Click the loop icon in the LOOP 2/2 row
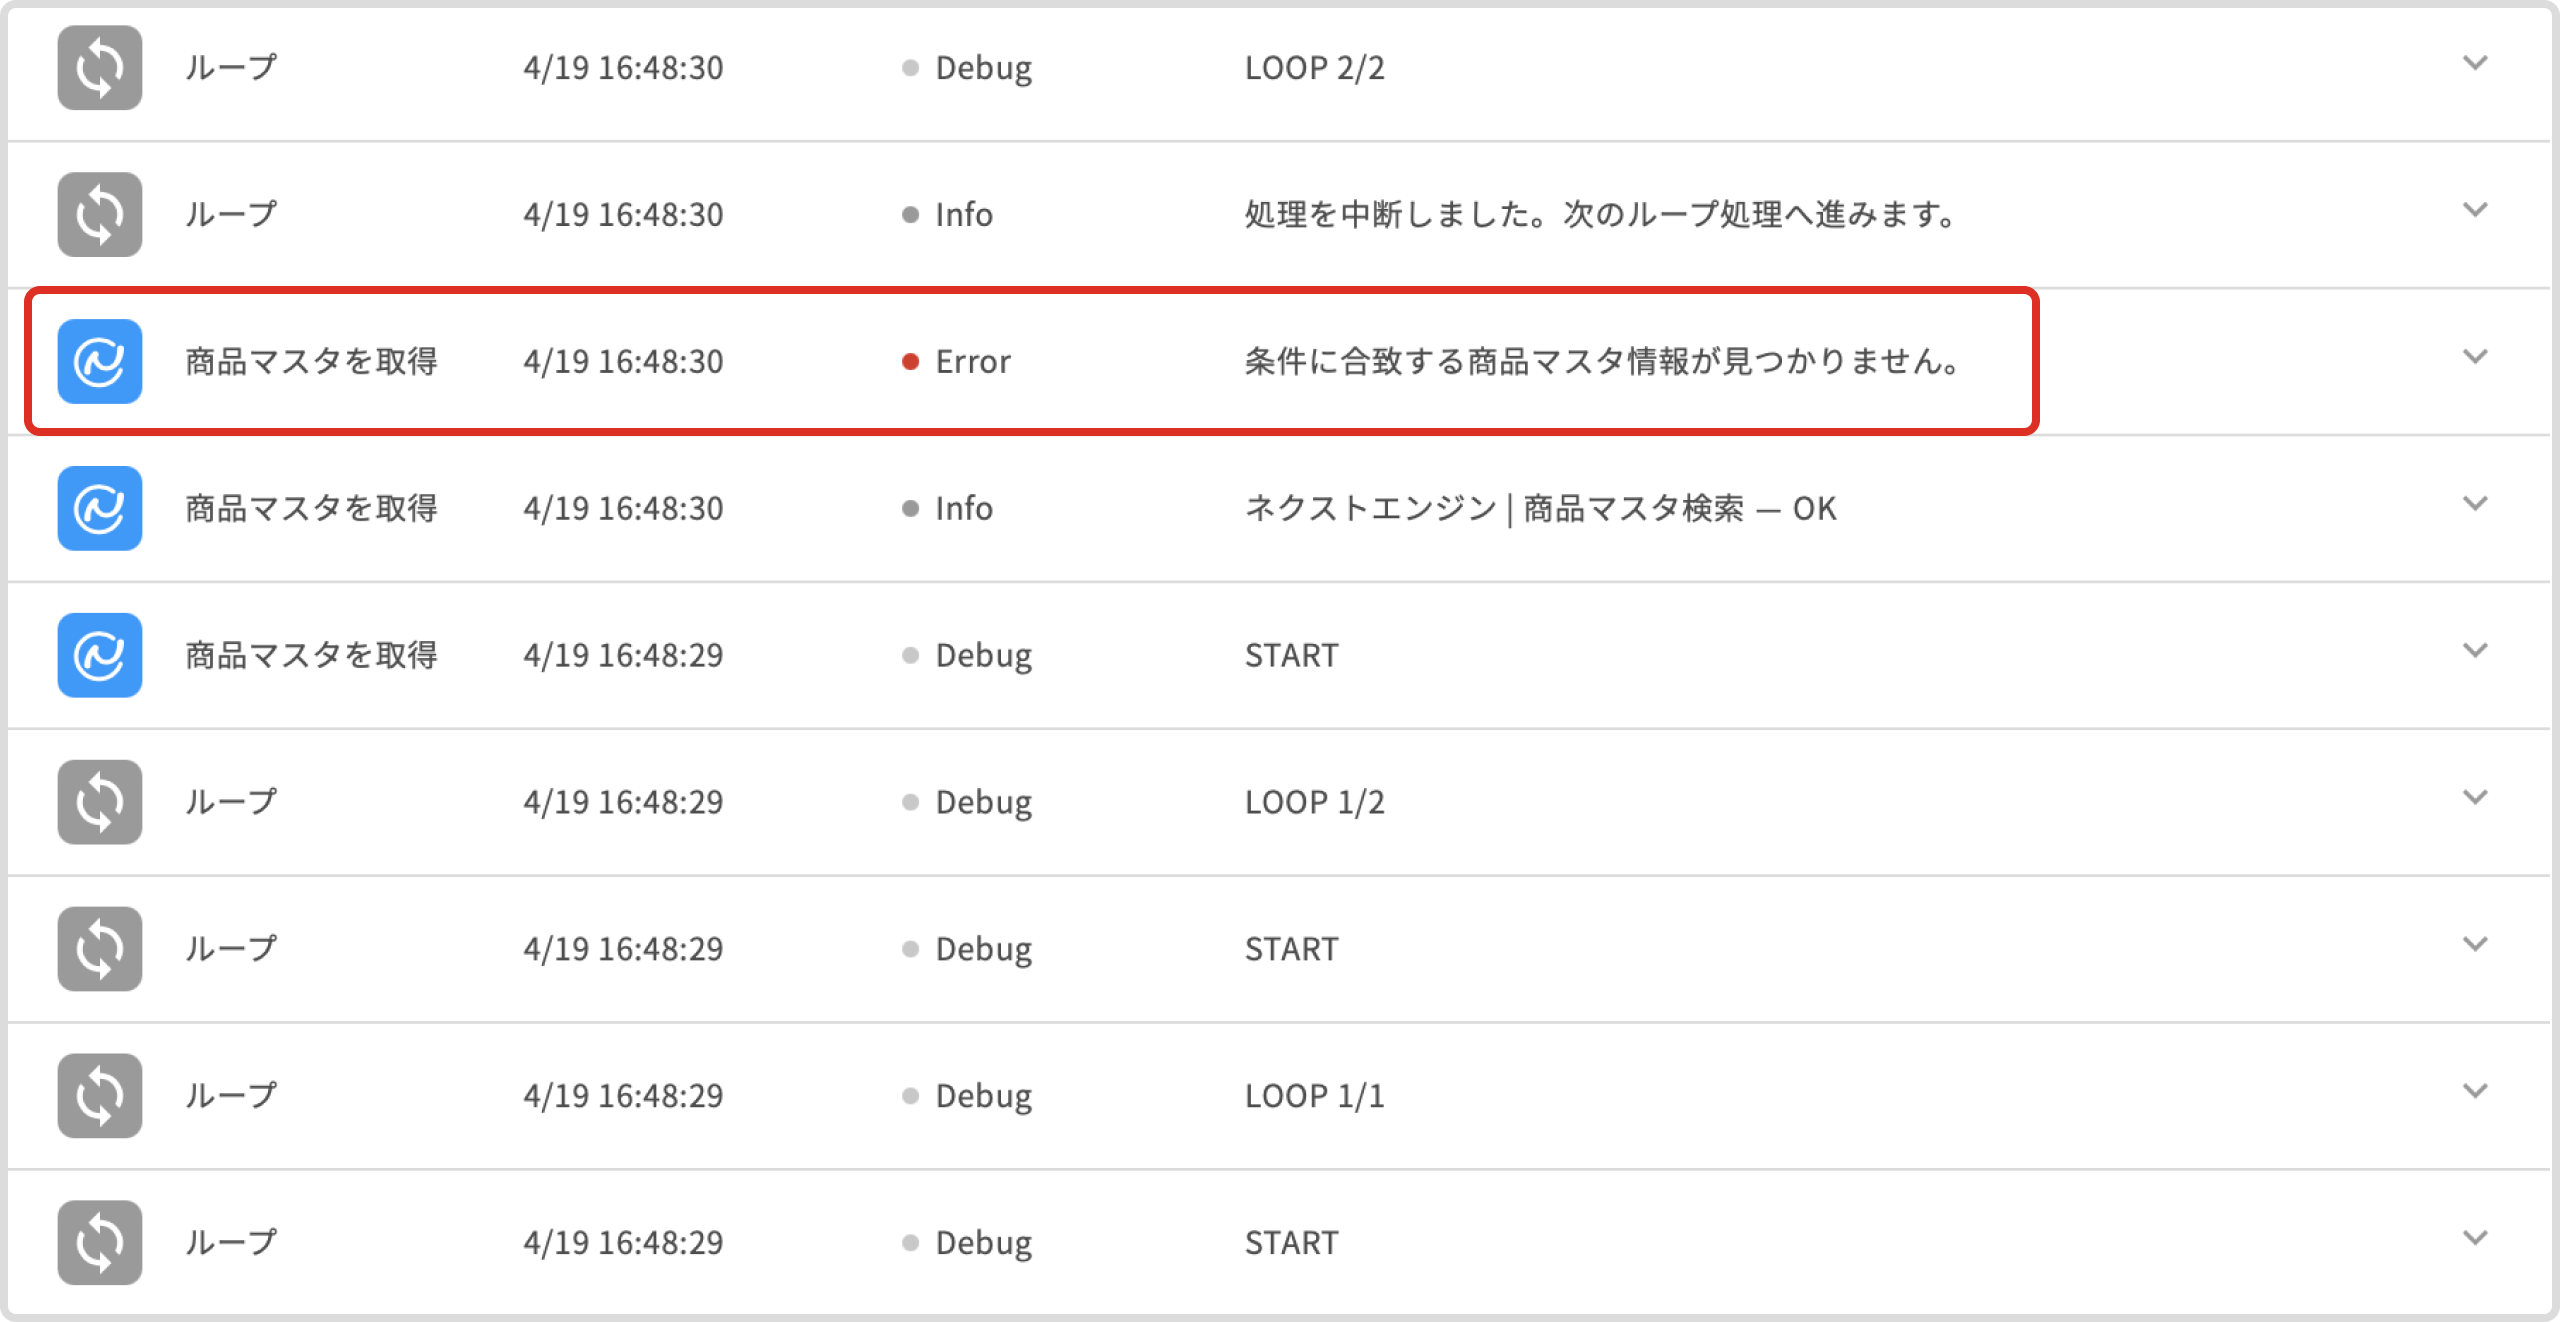This screenshot has height=1322, width=2560. (x=99, y=68)
